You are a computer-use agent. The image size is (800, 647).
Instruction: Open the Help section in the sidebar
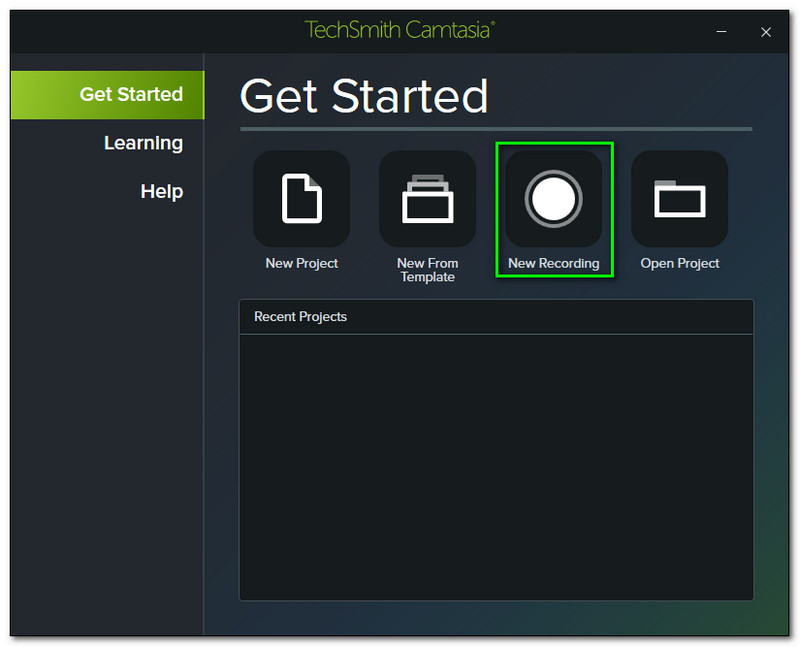pyautogui.click(x=161, y=191)
